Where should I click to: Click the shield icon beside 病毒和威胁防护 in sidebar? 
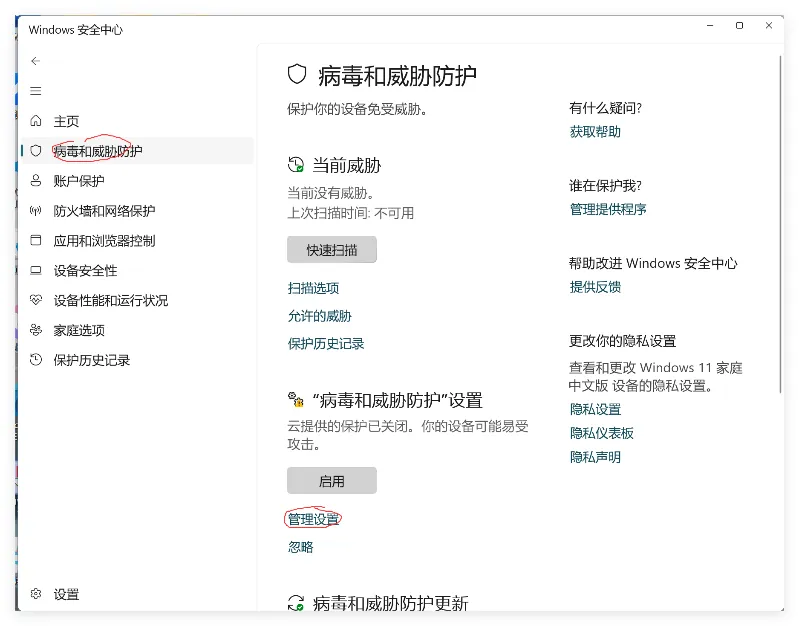click(36, 151)
